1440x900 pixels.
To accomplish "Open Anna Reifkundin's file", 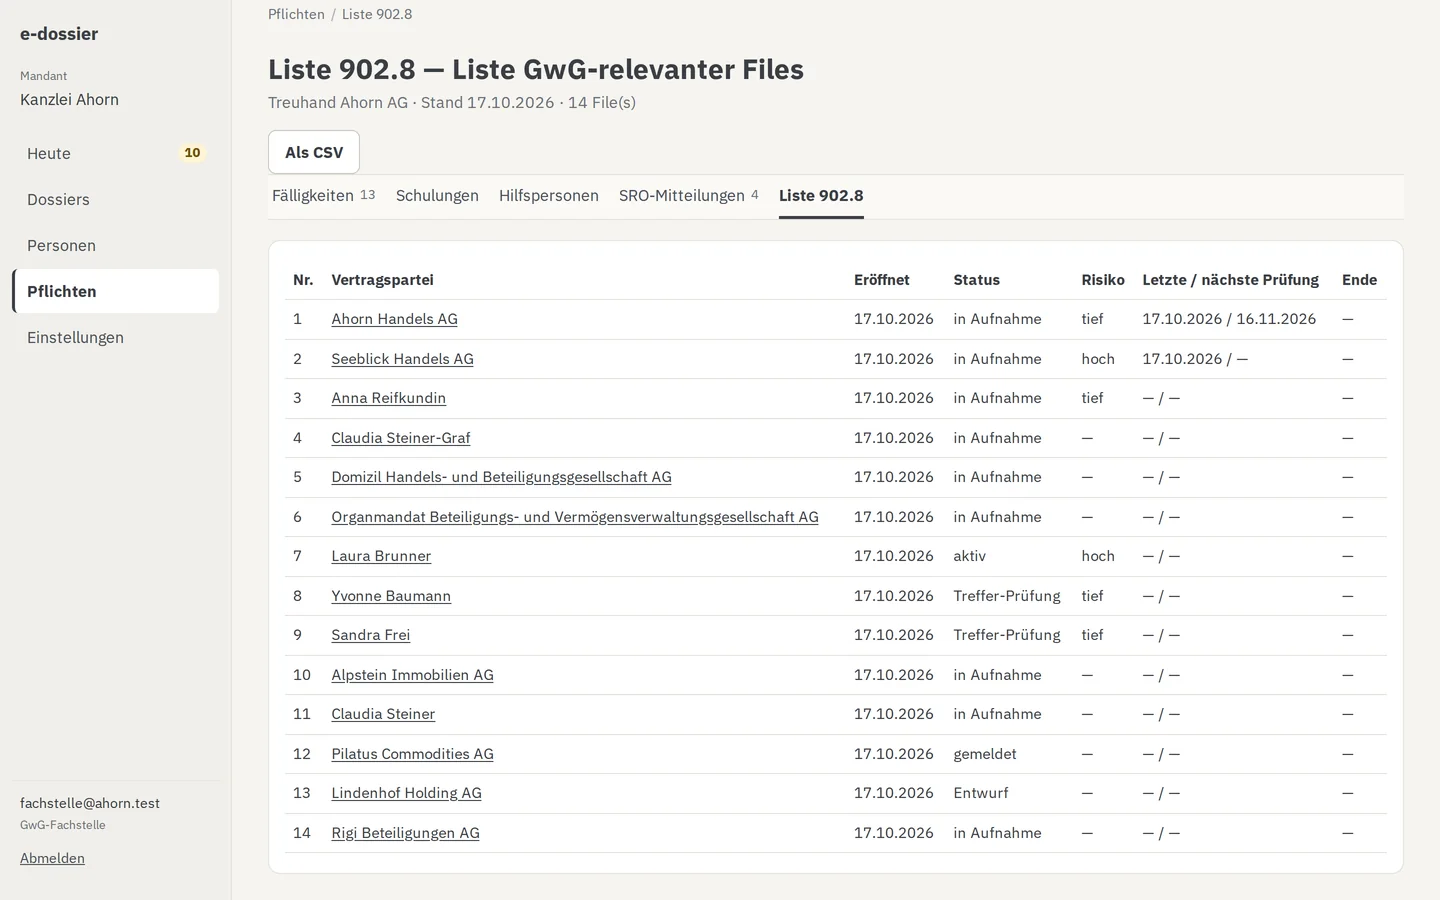I will coord(388,398).
